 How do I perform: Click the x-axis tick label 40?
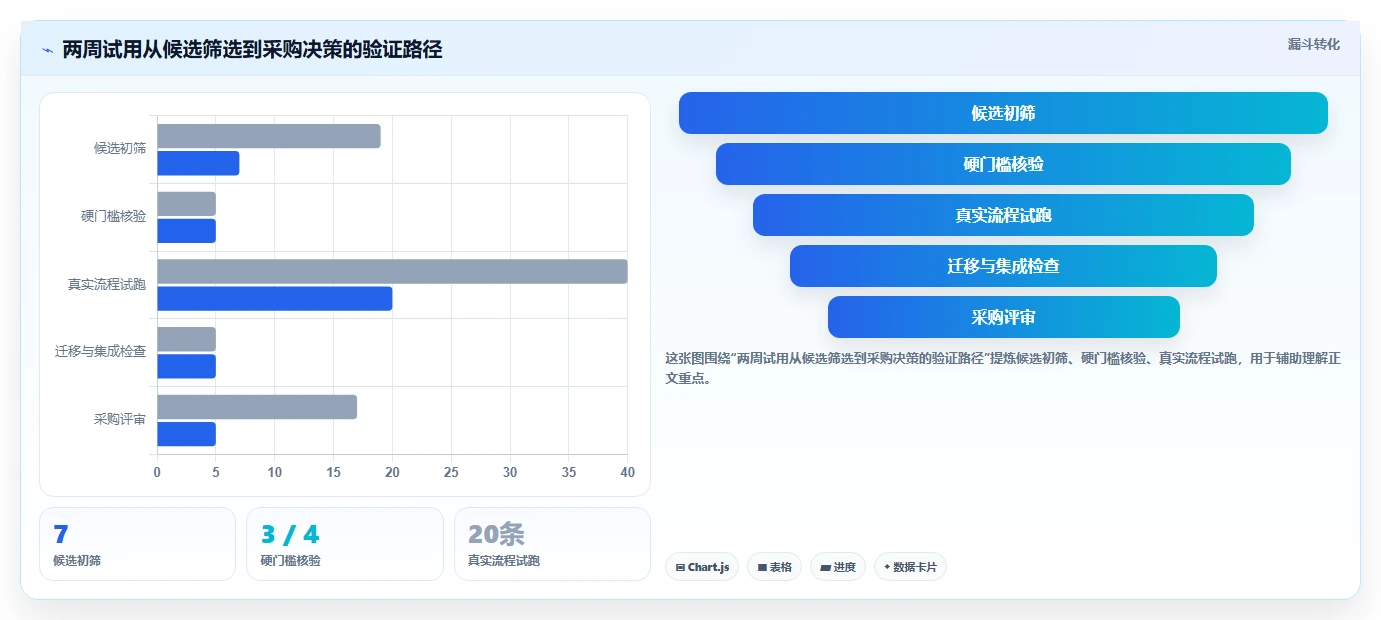tap(628, 472)
